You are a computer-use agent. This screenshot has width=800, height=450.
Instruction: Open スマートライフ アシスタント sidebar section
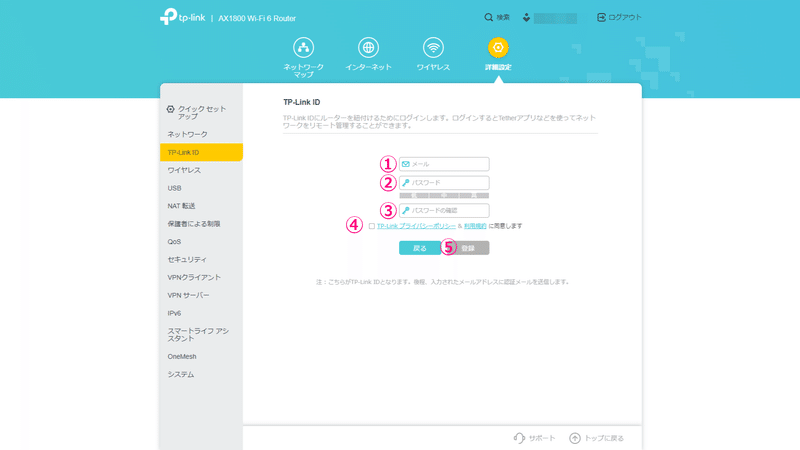201,335
